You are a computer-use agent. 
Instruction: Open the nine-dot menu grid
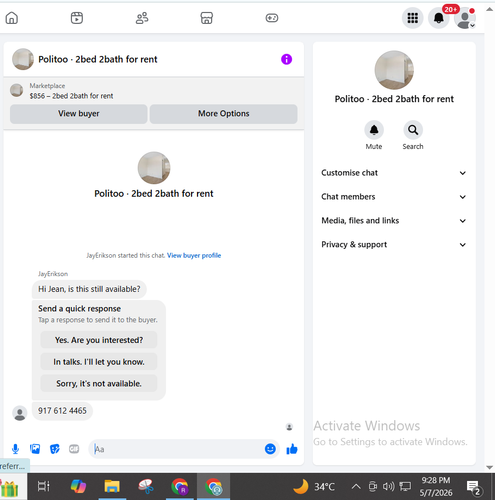pyautogui.click(x=412, y=18)
